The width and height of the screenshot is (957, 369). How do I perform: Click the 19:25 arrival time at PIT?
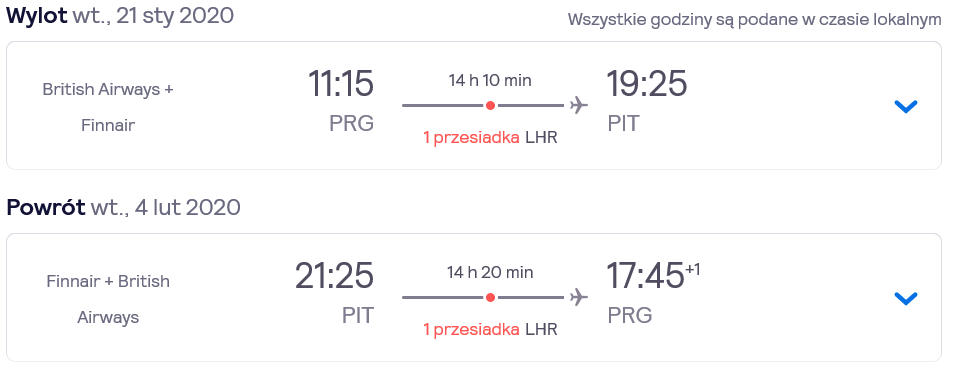coord(646,84)
